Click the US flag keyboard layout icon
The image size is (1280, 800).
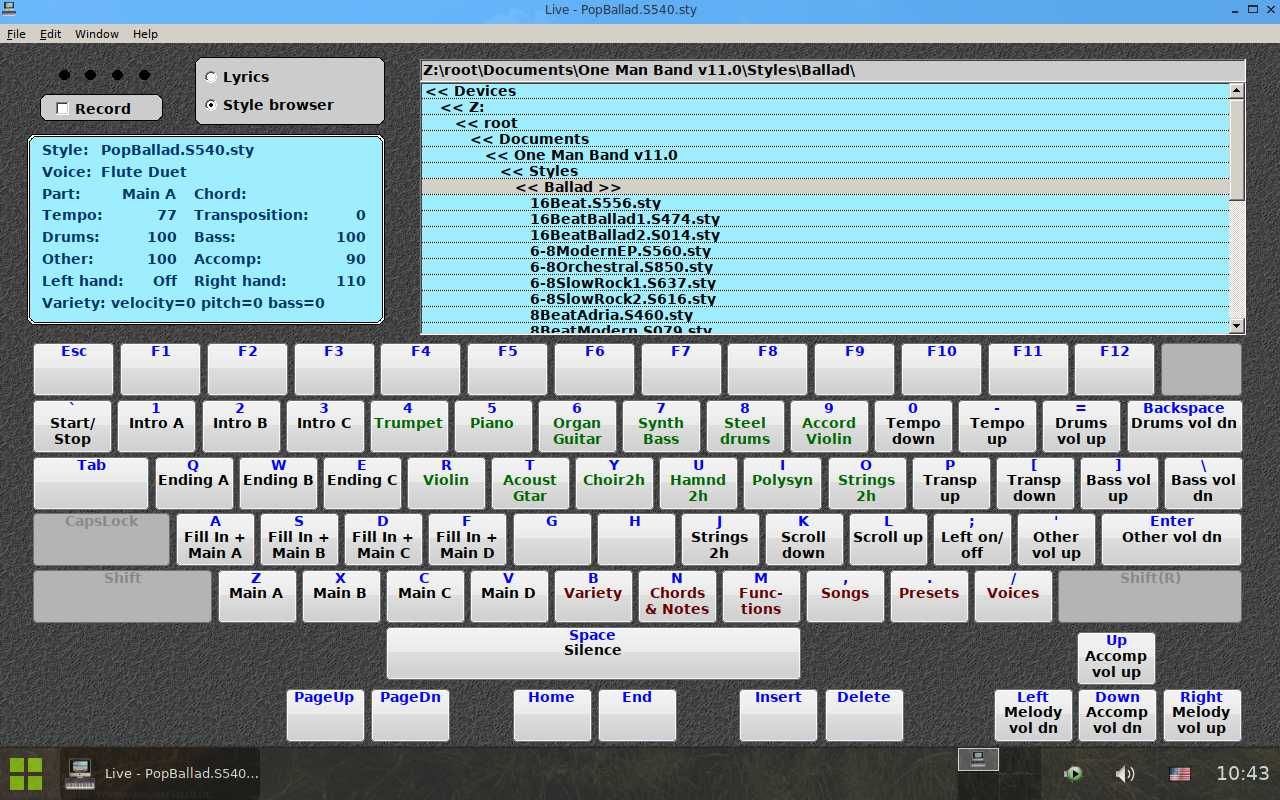pos(1180,773)
